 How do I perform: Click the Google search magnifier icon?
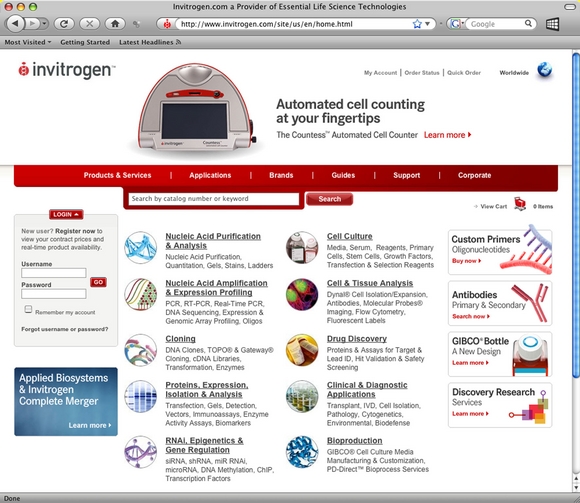528,24
